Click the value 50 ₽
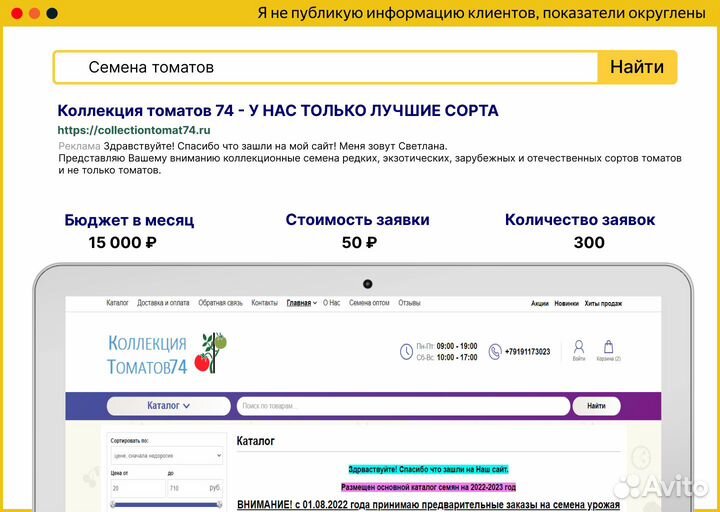Image resolution: width=720 pixels, height=512 pixels. [360, 242]
